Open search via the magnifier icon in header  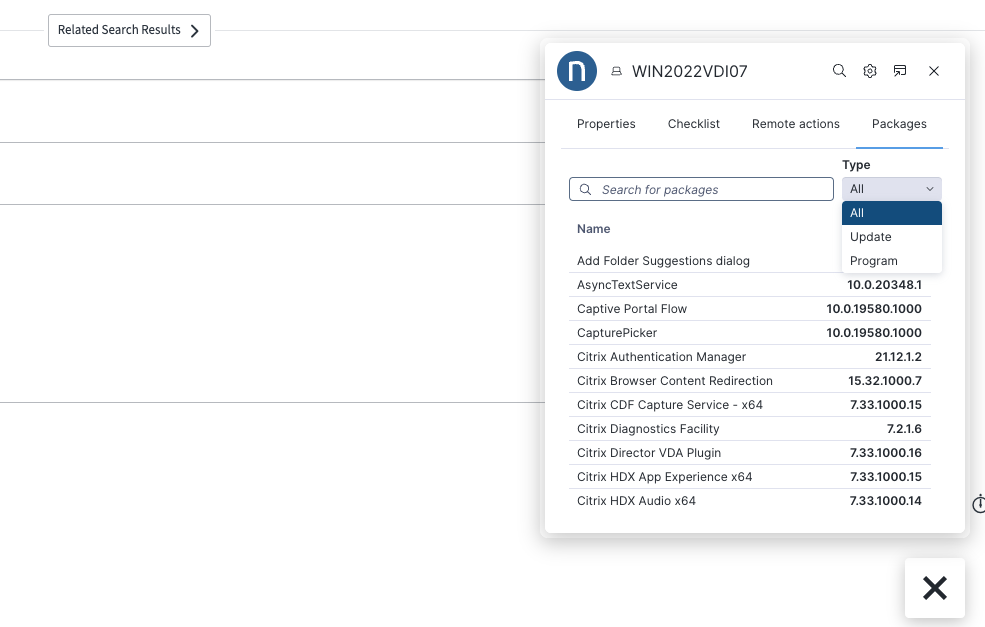click(x=839, y=71)
